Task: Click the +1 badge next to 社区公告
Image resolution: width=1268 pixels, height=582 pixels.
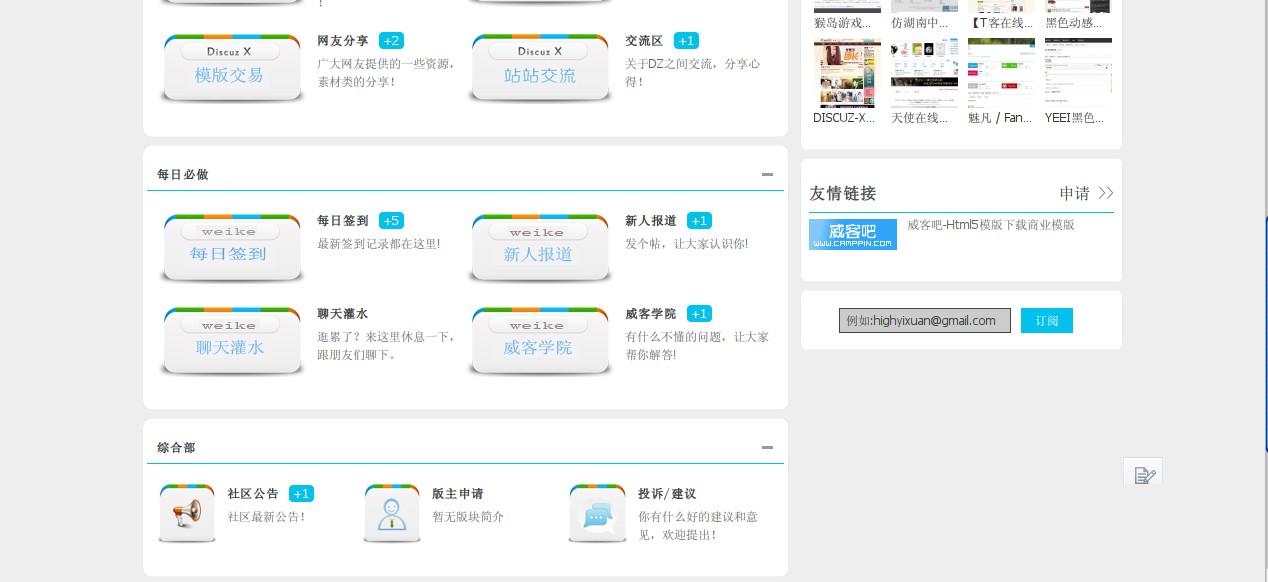Action: [x=301, y=494]
